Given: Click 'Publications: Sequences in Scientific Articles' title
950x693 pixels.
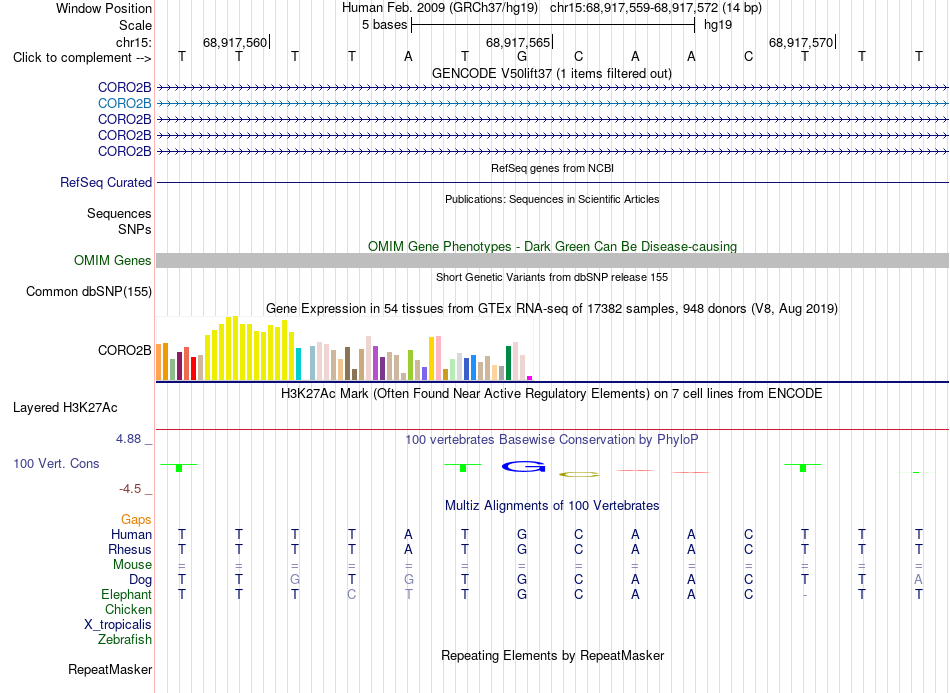Looking at the screenshot, I should pyautogui.click(x=552, y=199).
